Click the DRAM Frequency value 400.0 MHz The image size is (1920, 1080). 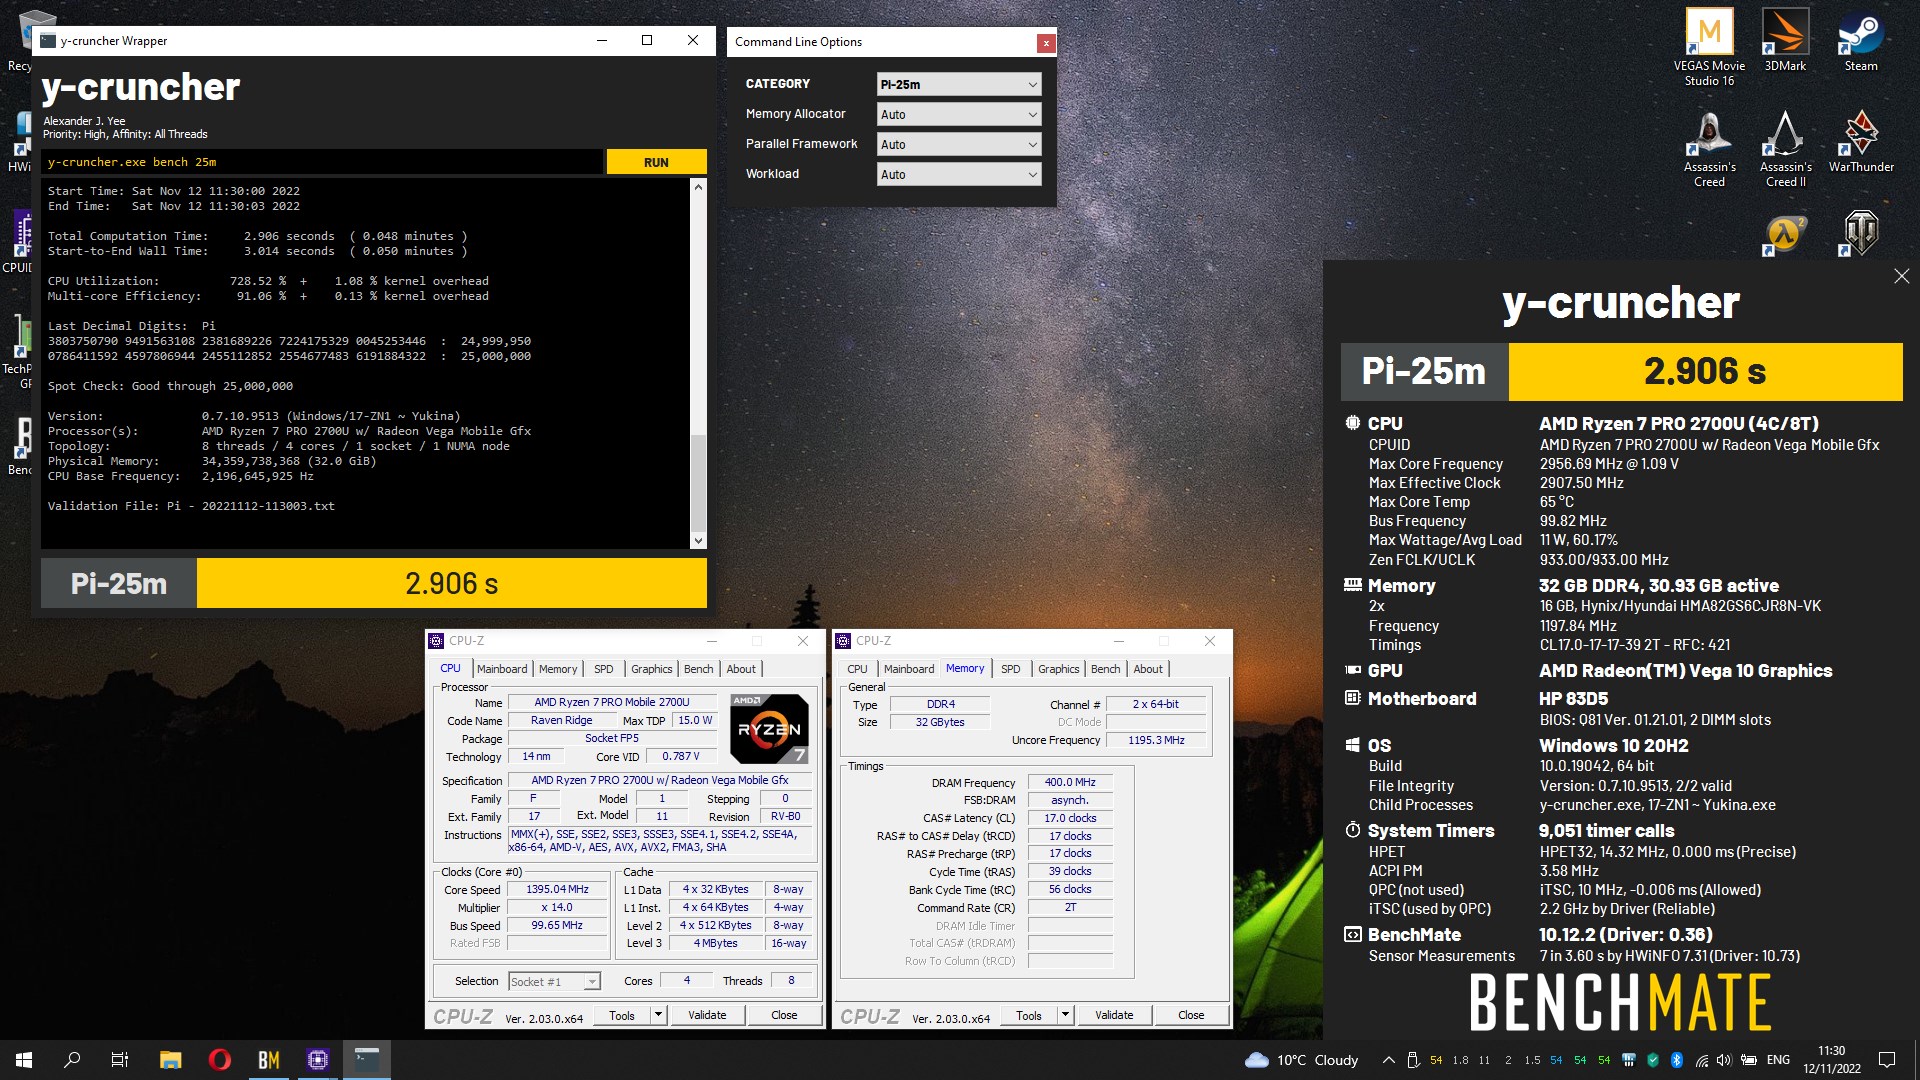pos(1070,783)
